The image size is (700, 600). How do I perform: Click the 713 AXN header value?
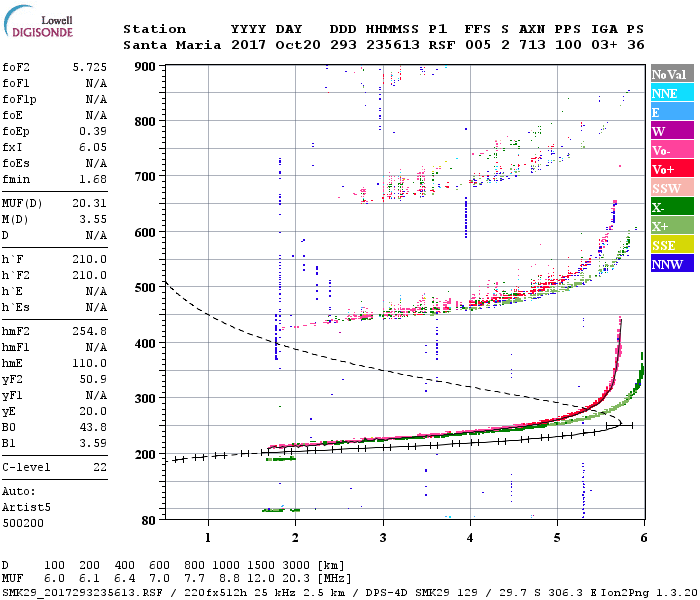(x=532, y=45)
